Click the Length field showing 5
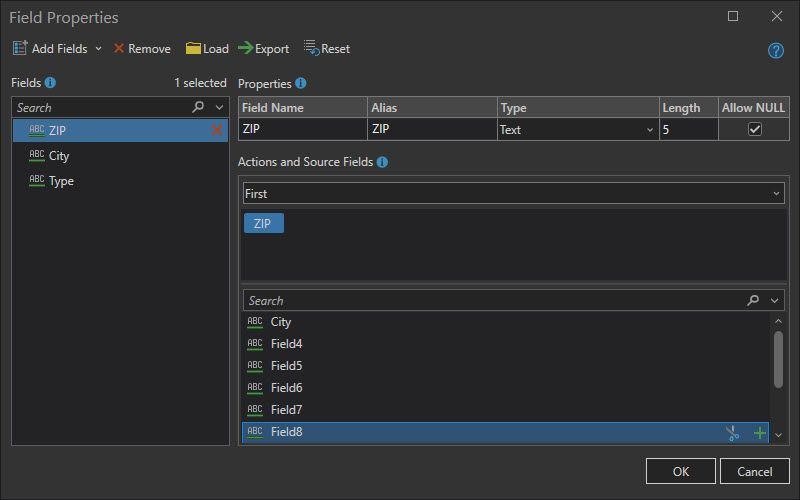800x500 pixels. [x=689, y=130]
